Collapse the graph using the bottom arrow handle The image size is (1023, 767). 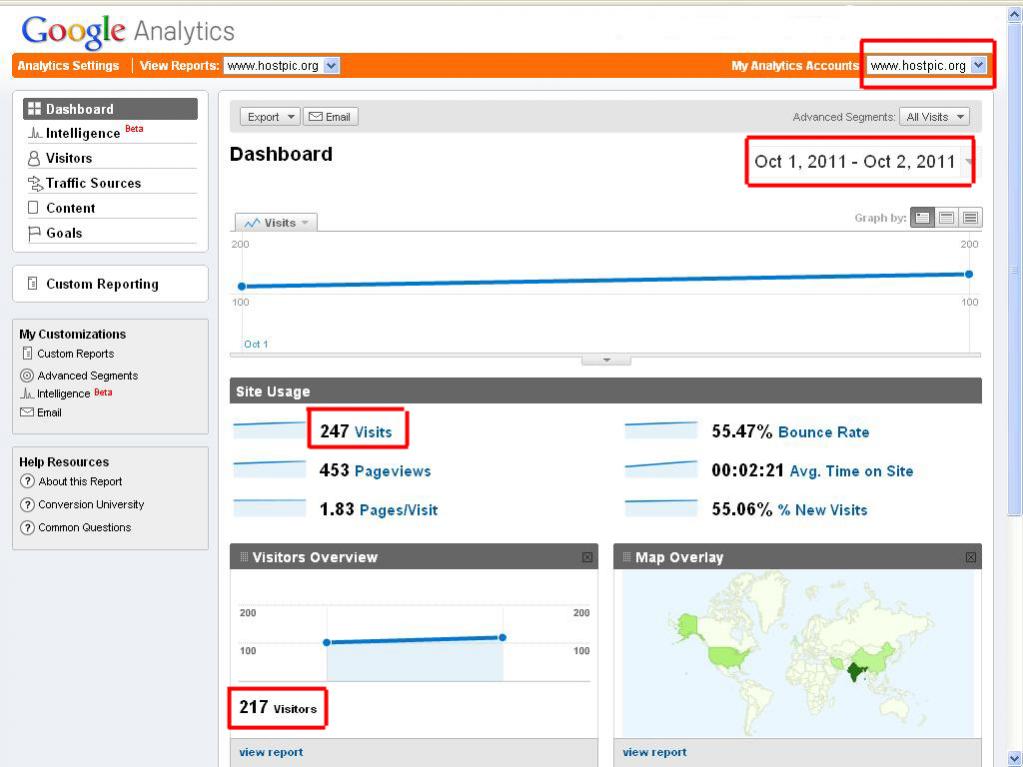606,360
